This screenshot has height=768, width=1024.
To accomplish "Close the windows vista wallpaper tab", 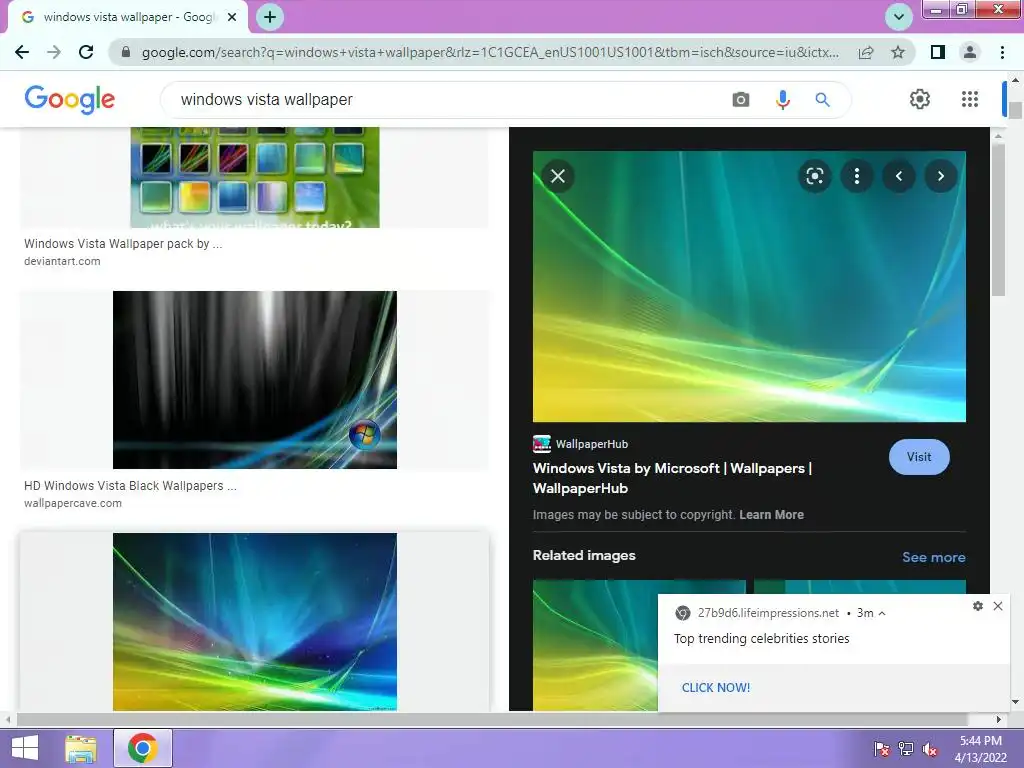I will coord(231,18).
